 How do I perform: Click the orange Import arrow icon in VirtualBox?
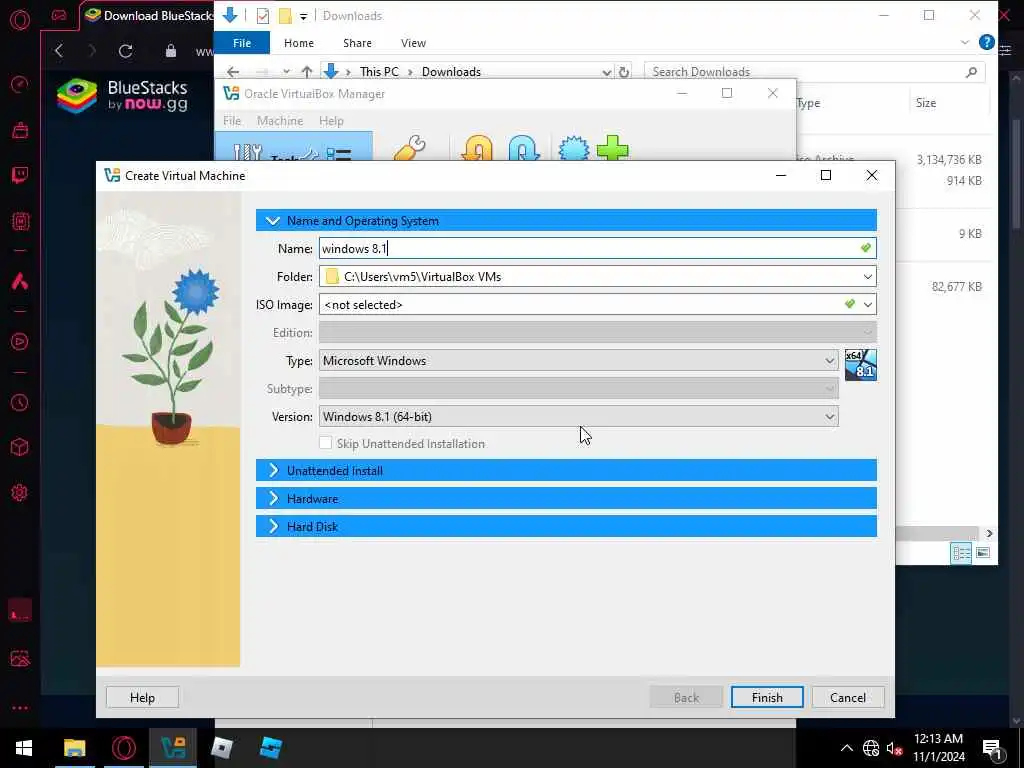pos(477,148)
